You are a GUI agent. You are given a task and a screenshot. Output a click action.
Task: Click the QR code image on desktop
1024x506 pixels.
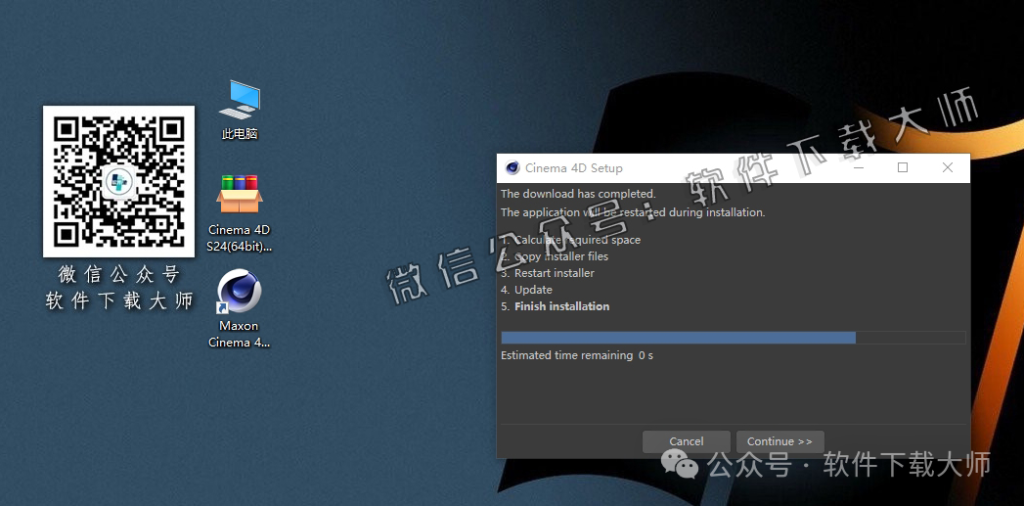[118, 181]
